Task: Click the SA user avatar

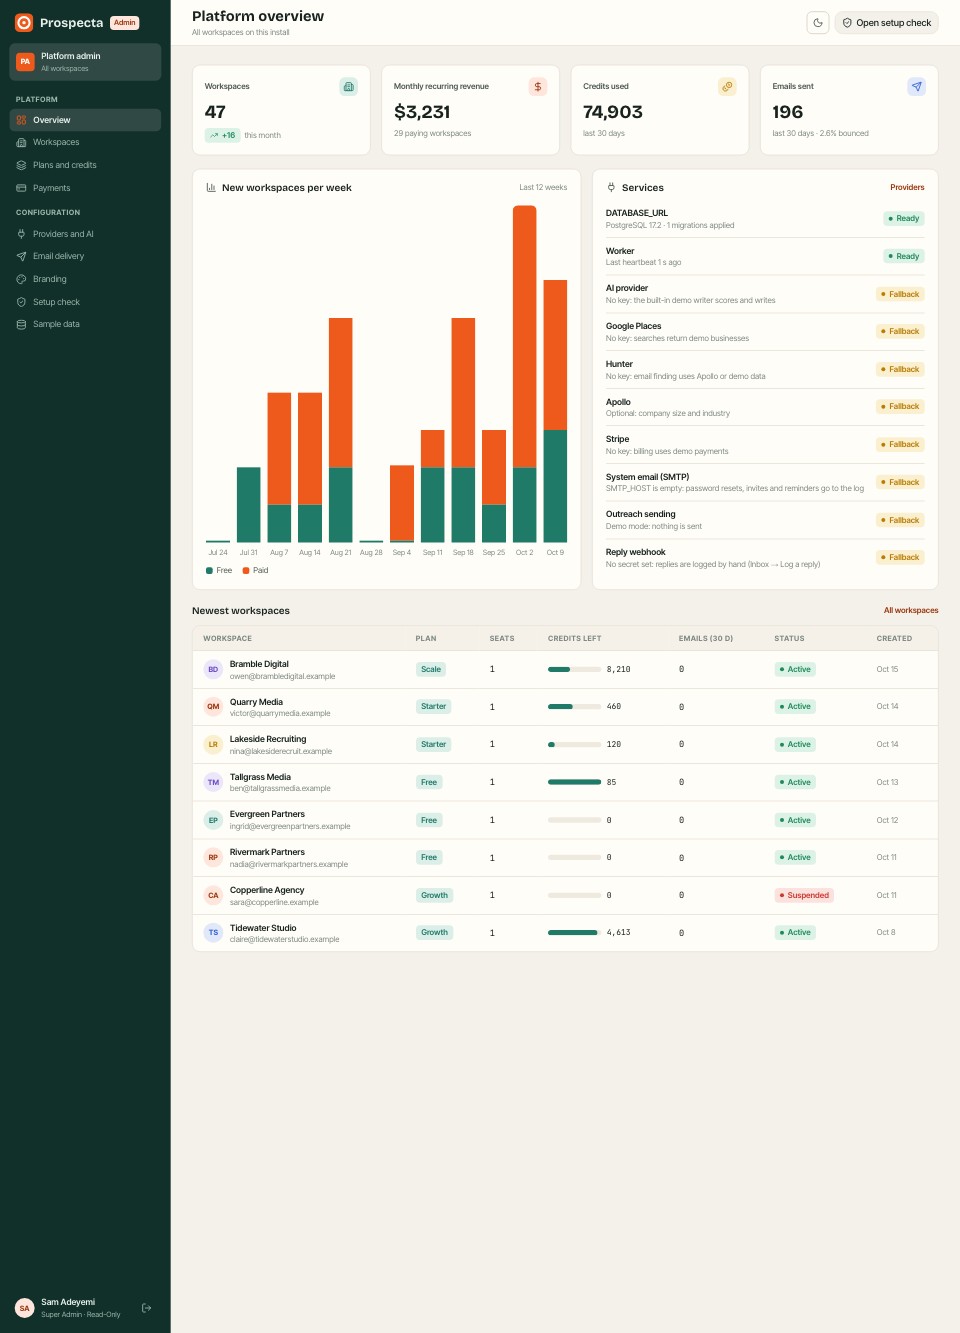Action: (25, 1308)
